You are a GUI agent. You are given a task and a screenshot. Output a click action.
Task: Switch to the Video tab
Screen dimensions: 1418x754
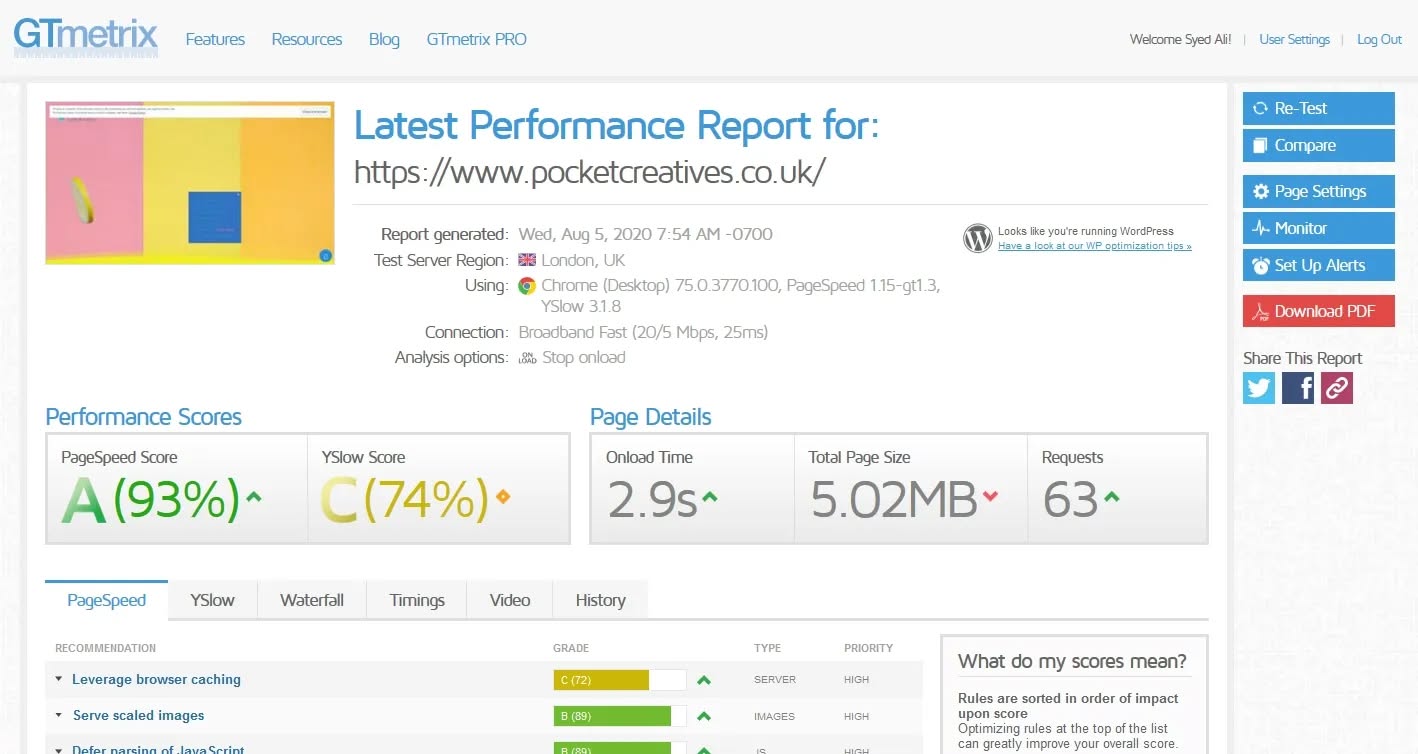pos(510,600)
